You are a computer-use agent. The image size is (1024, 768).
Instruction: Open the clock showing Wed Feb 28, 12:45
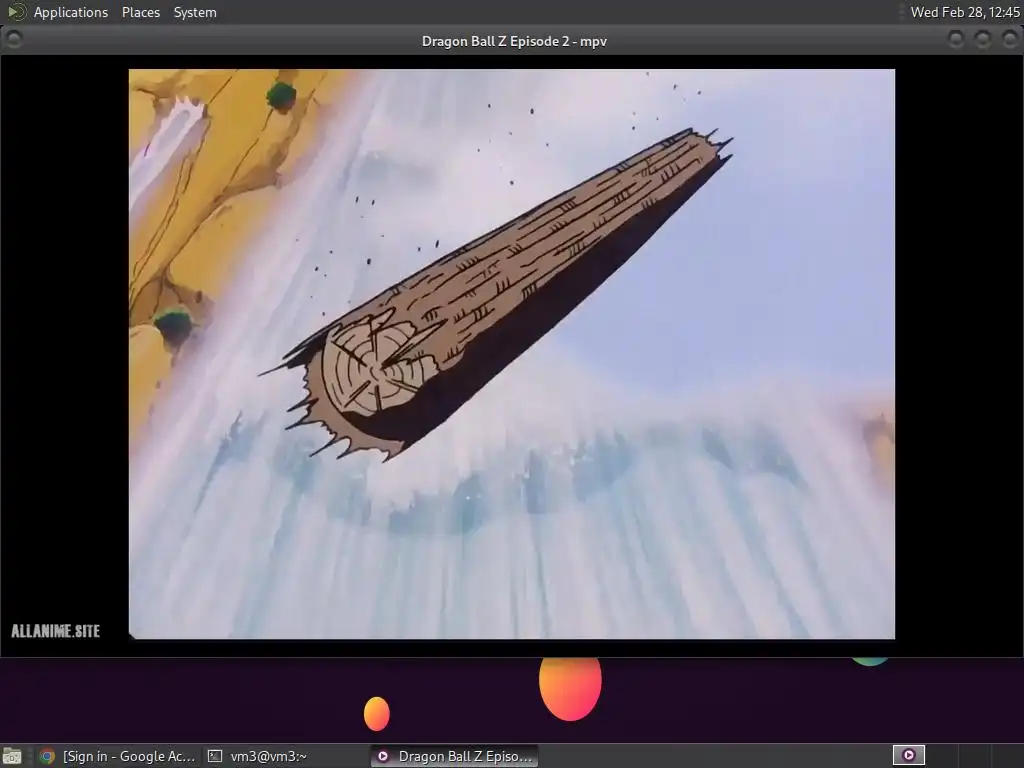coord(965,12)
